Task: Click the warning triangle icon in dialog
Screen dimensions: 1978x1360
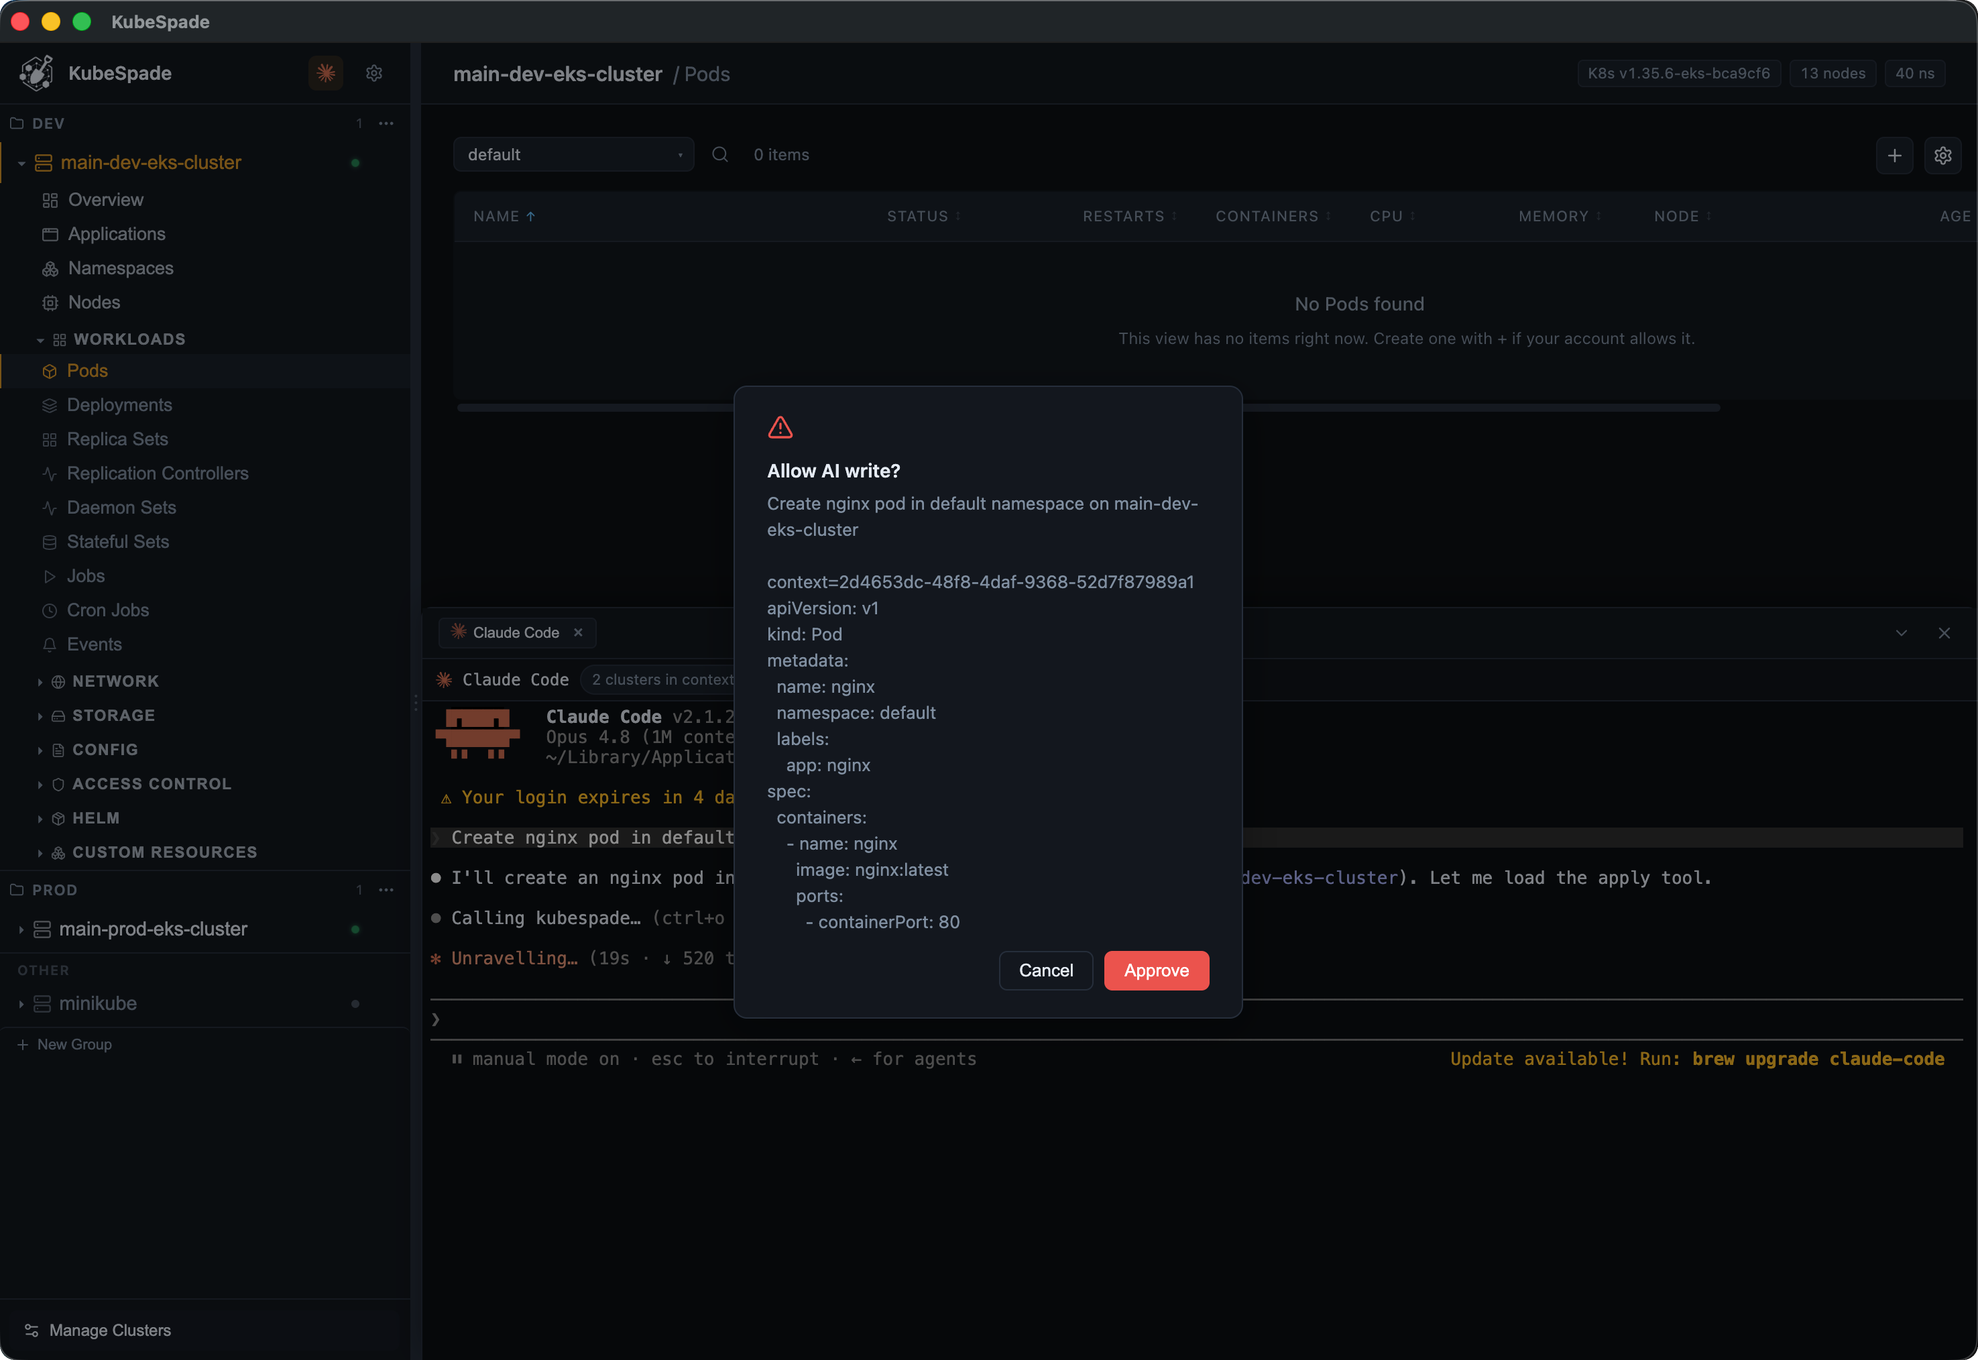Action: click(x=780, y=428)
